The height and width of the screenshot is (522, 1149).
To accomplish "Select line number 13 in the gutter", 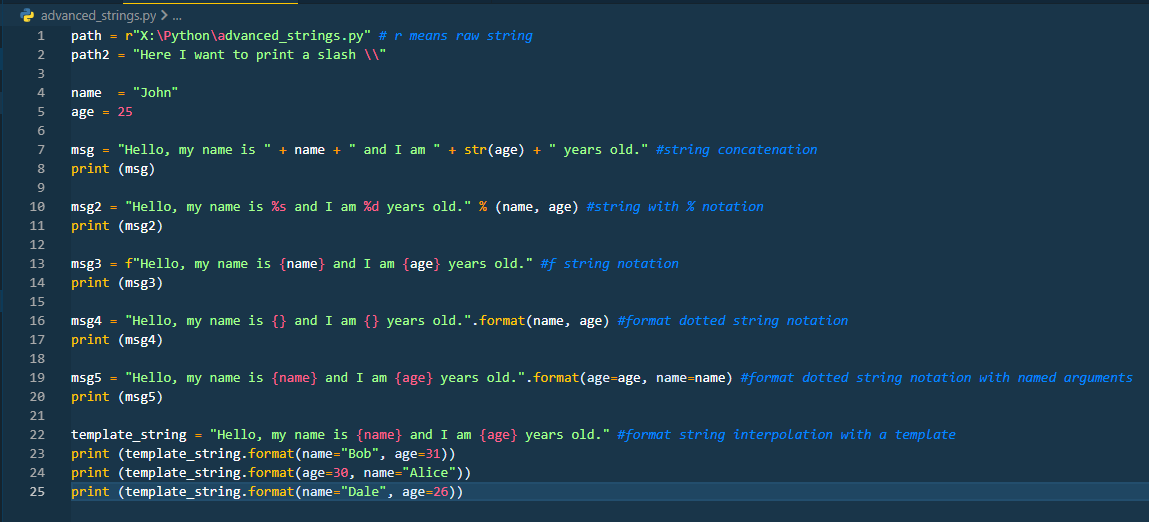I will pos(37,264).
